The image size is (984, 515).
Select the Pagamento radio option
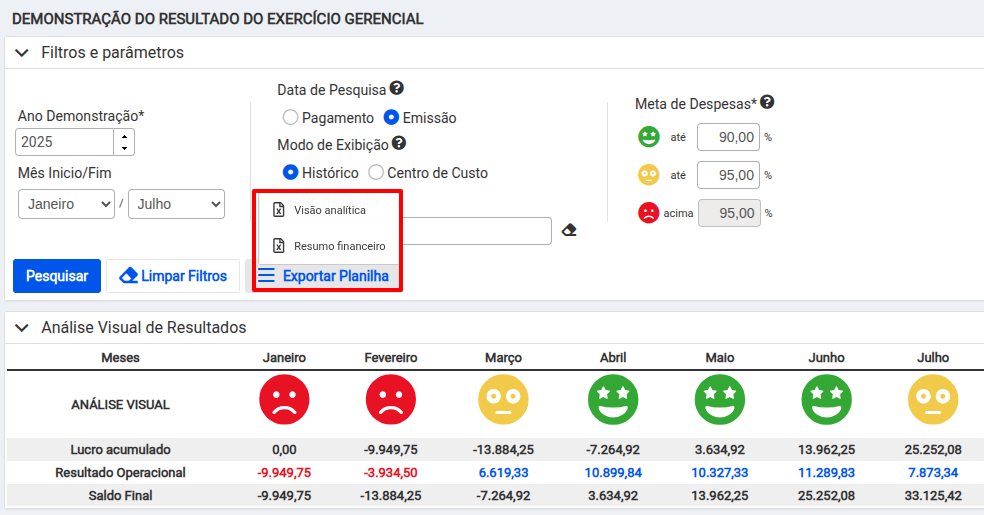[x=291, y=117]
